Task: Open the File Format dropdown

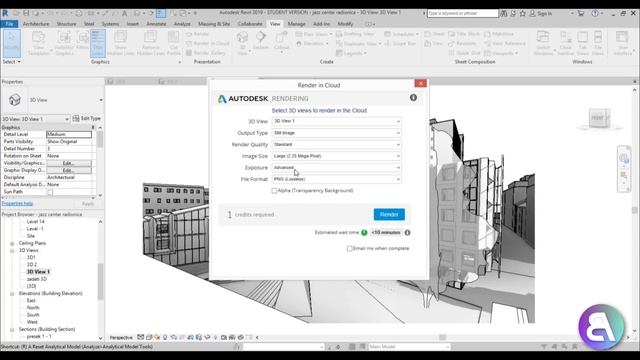Action: pos(336,179)
